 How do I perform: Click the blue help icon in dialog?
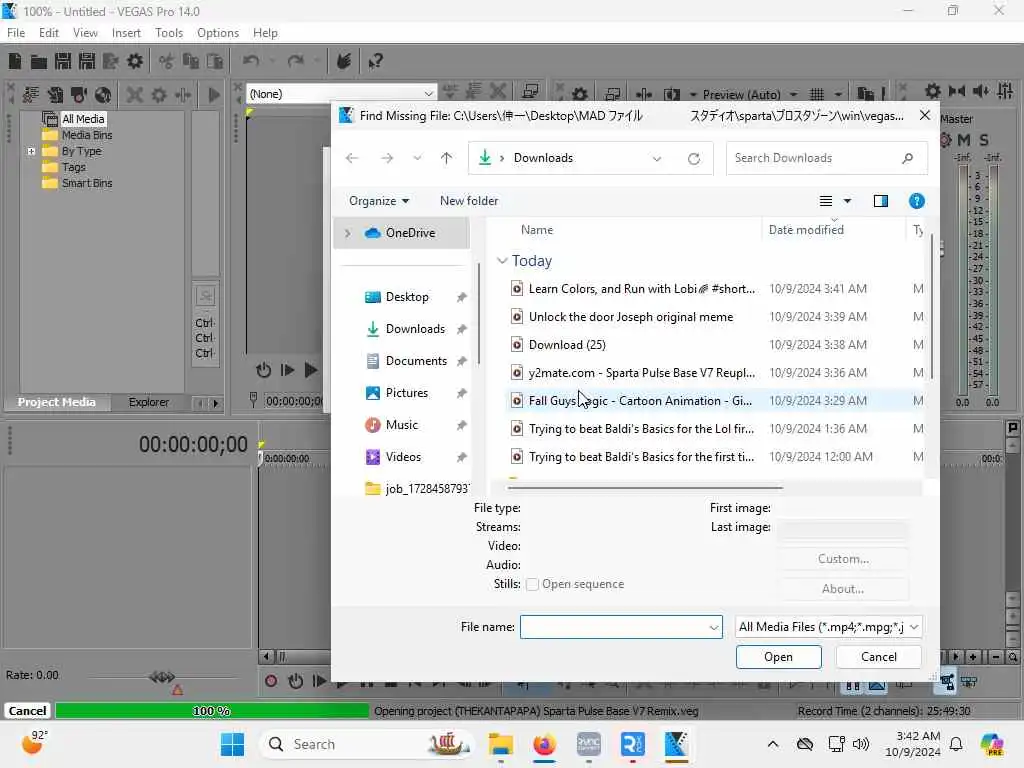916,201
